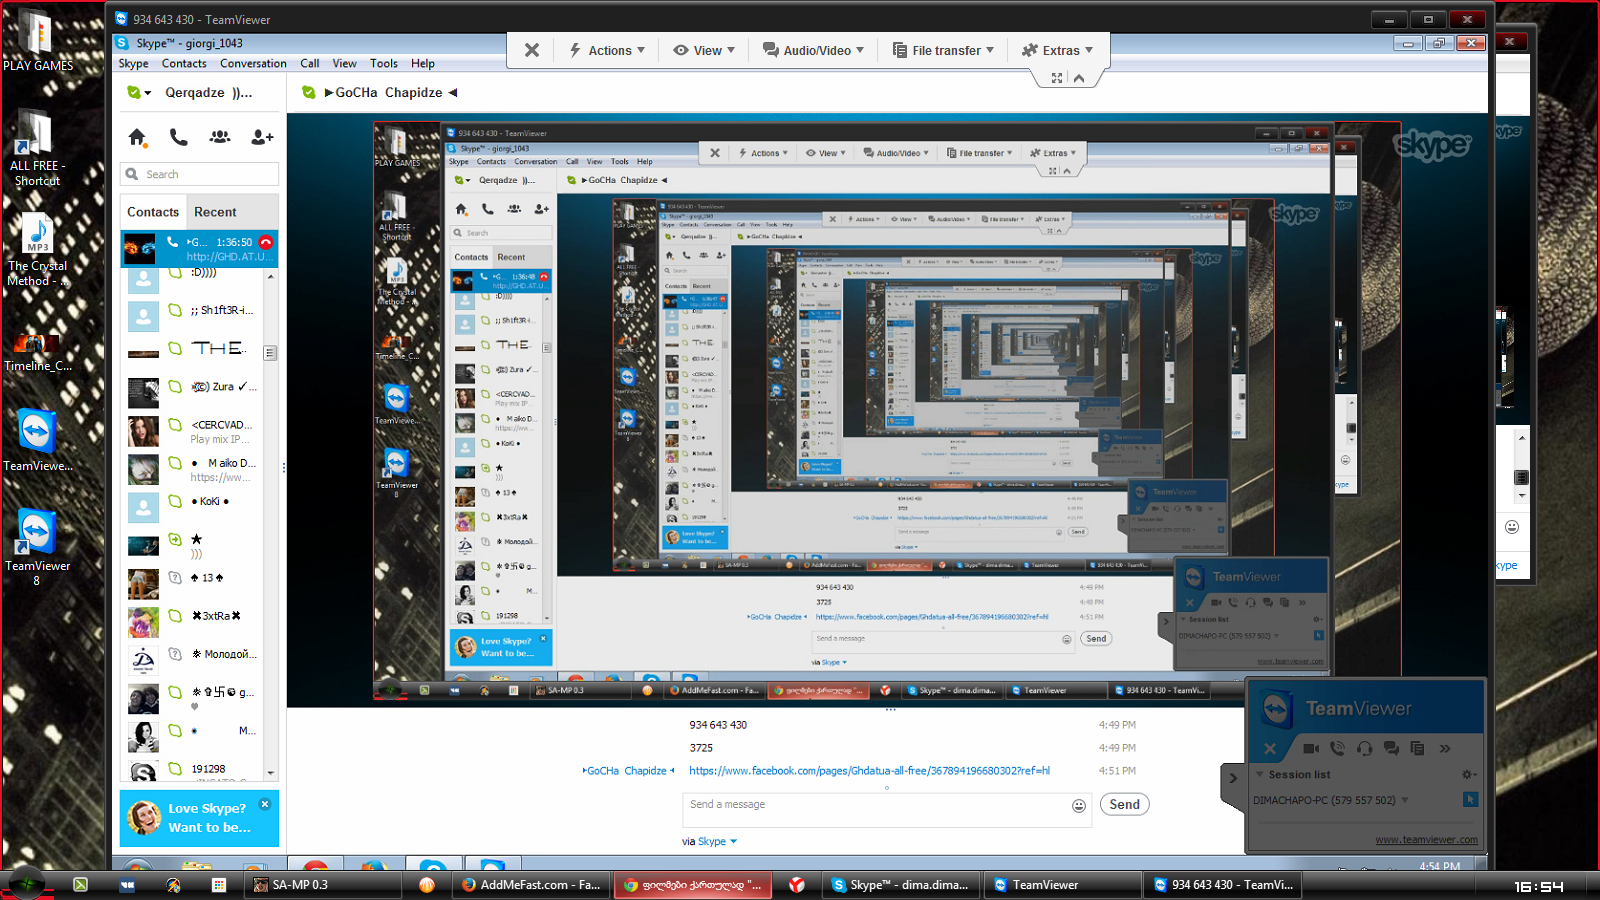The height and width of the screenshot is (900, 1600).
Task: Open The Crystal Method MP3 desktop file
Action: tap(37, 250)
